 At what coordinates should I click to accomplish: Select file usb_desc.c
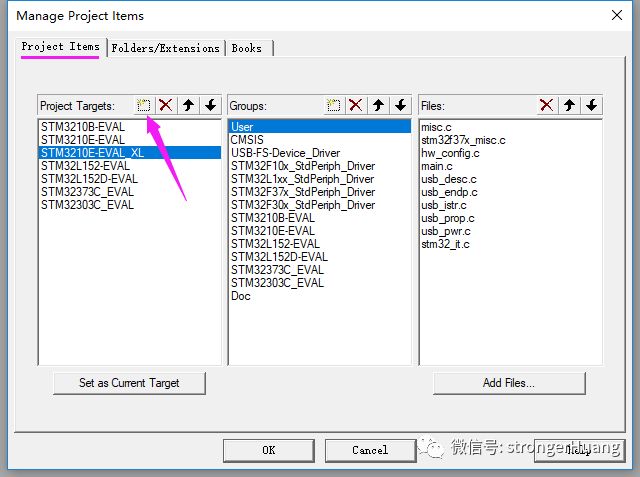point(511,179)
